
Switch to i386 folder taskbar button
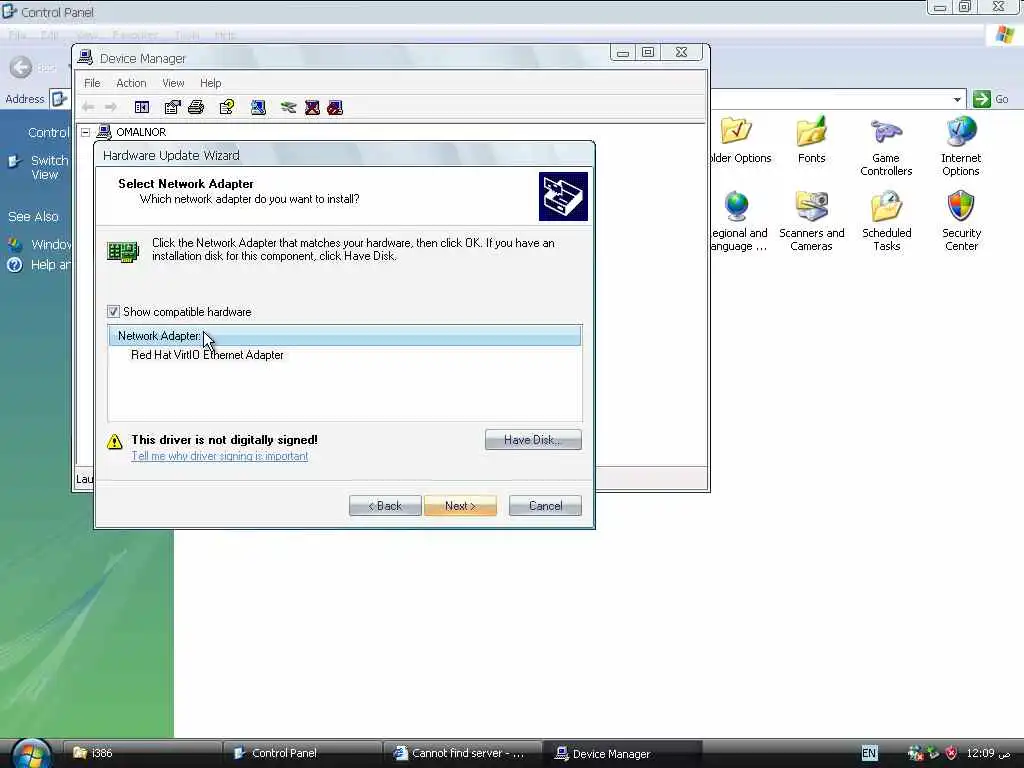click(141, 753)
